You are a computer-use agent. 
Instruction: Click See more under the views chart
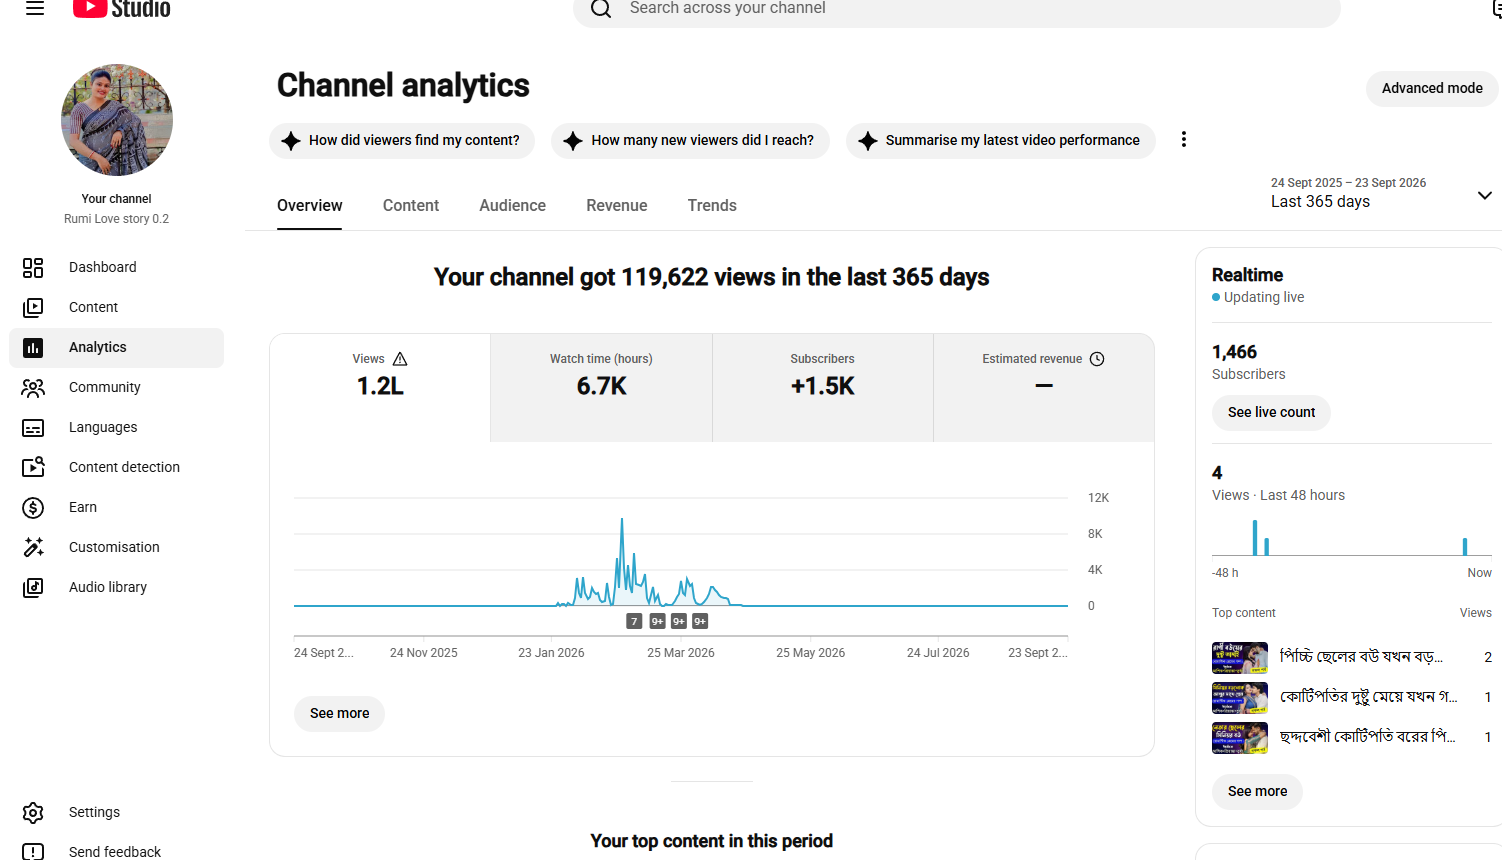(339, 713)
